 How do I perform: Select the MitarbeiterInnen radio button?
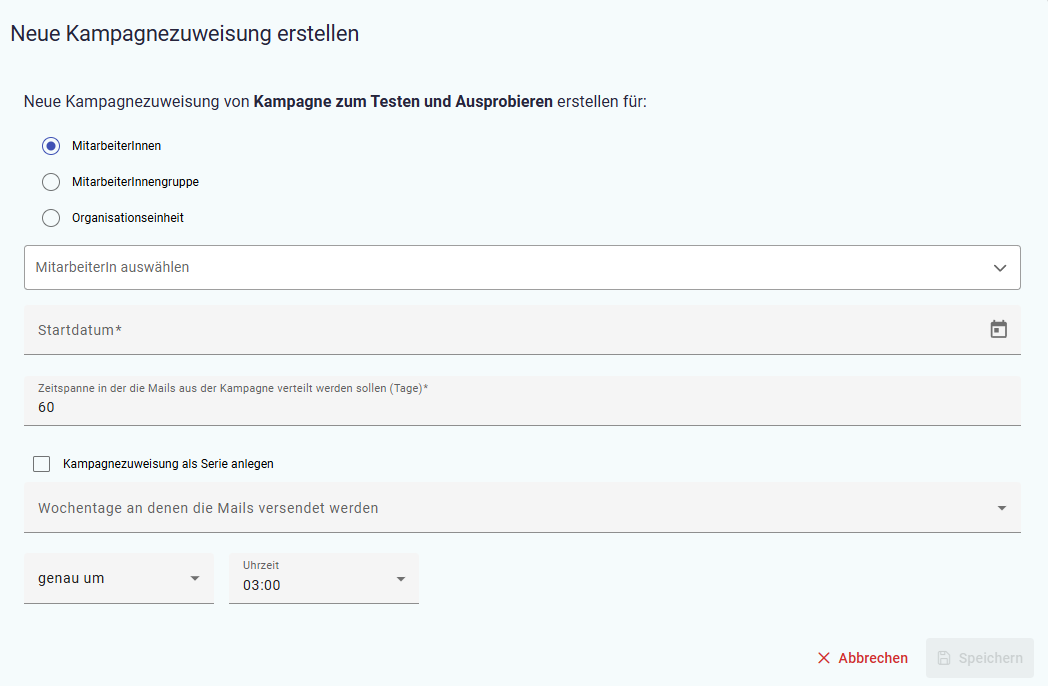click(x=51, y=146)
